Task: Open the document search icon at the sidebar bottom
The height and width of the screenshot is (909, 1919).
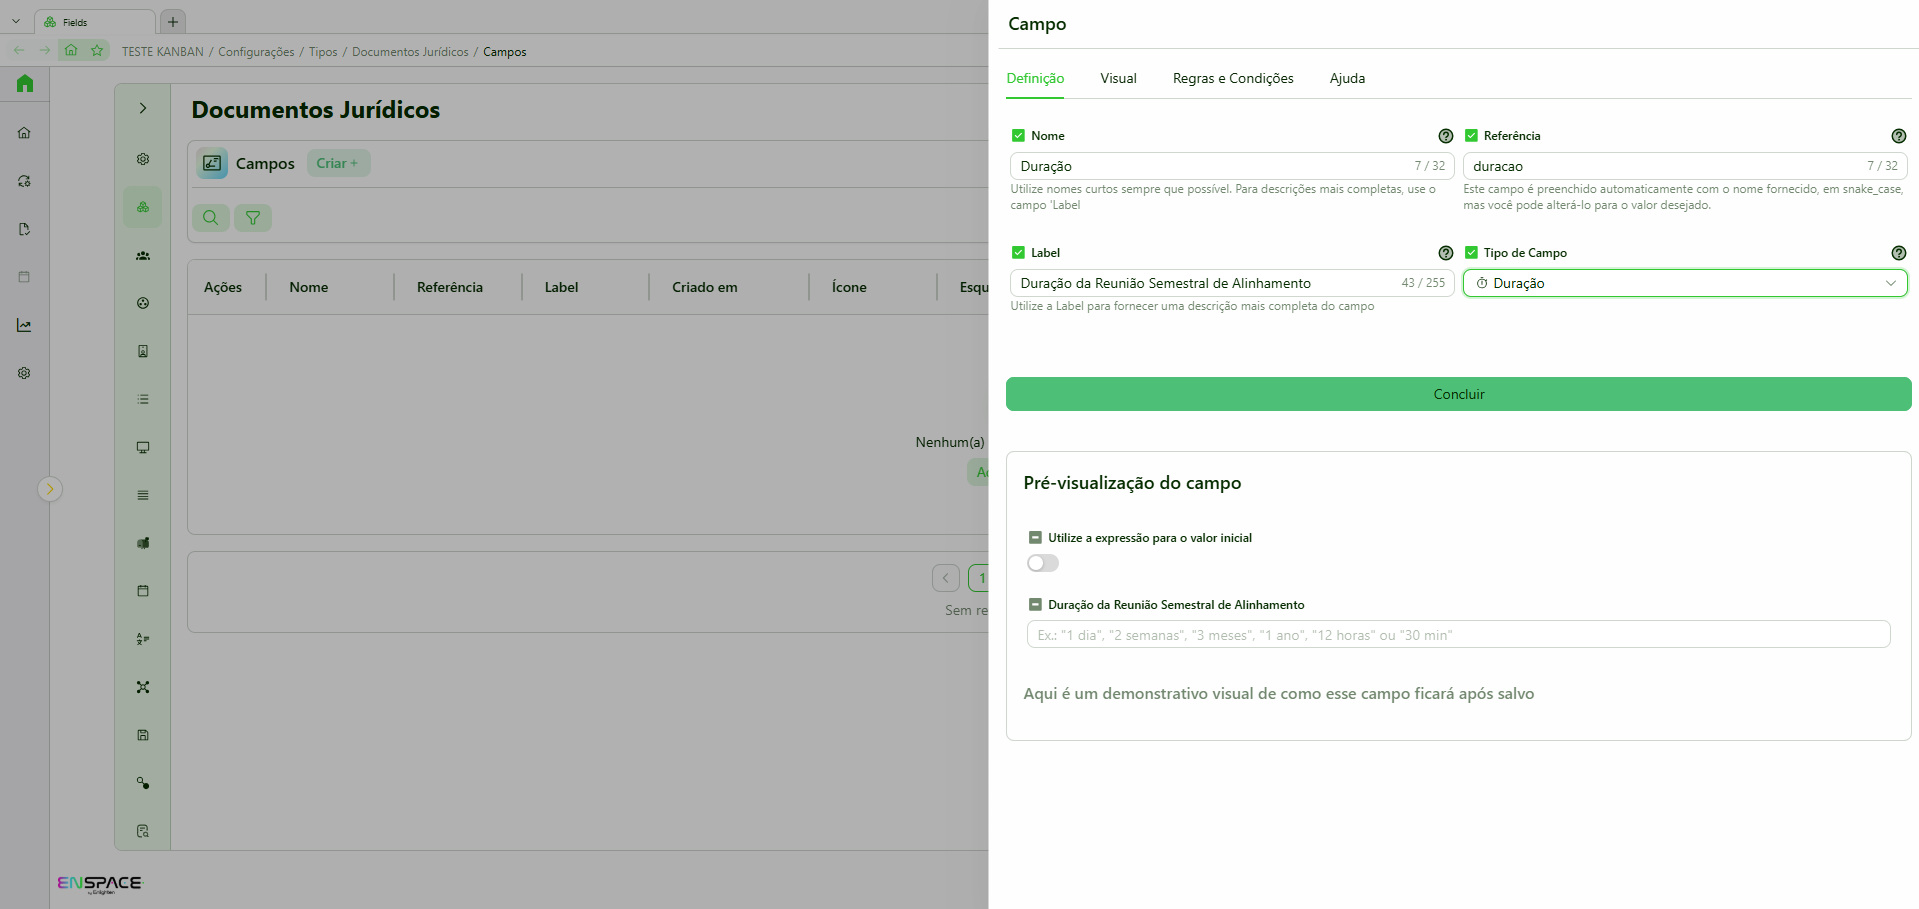Action: 143,831
